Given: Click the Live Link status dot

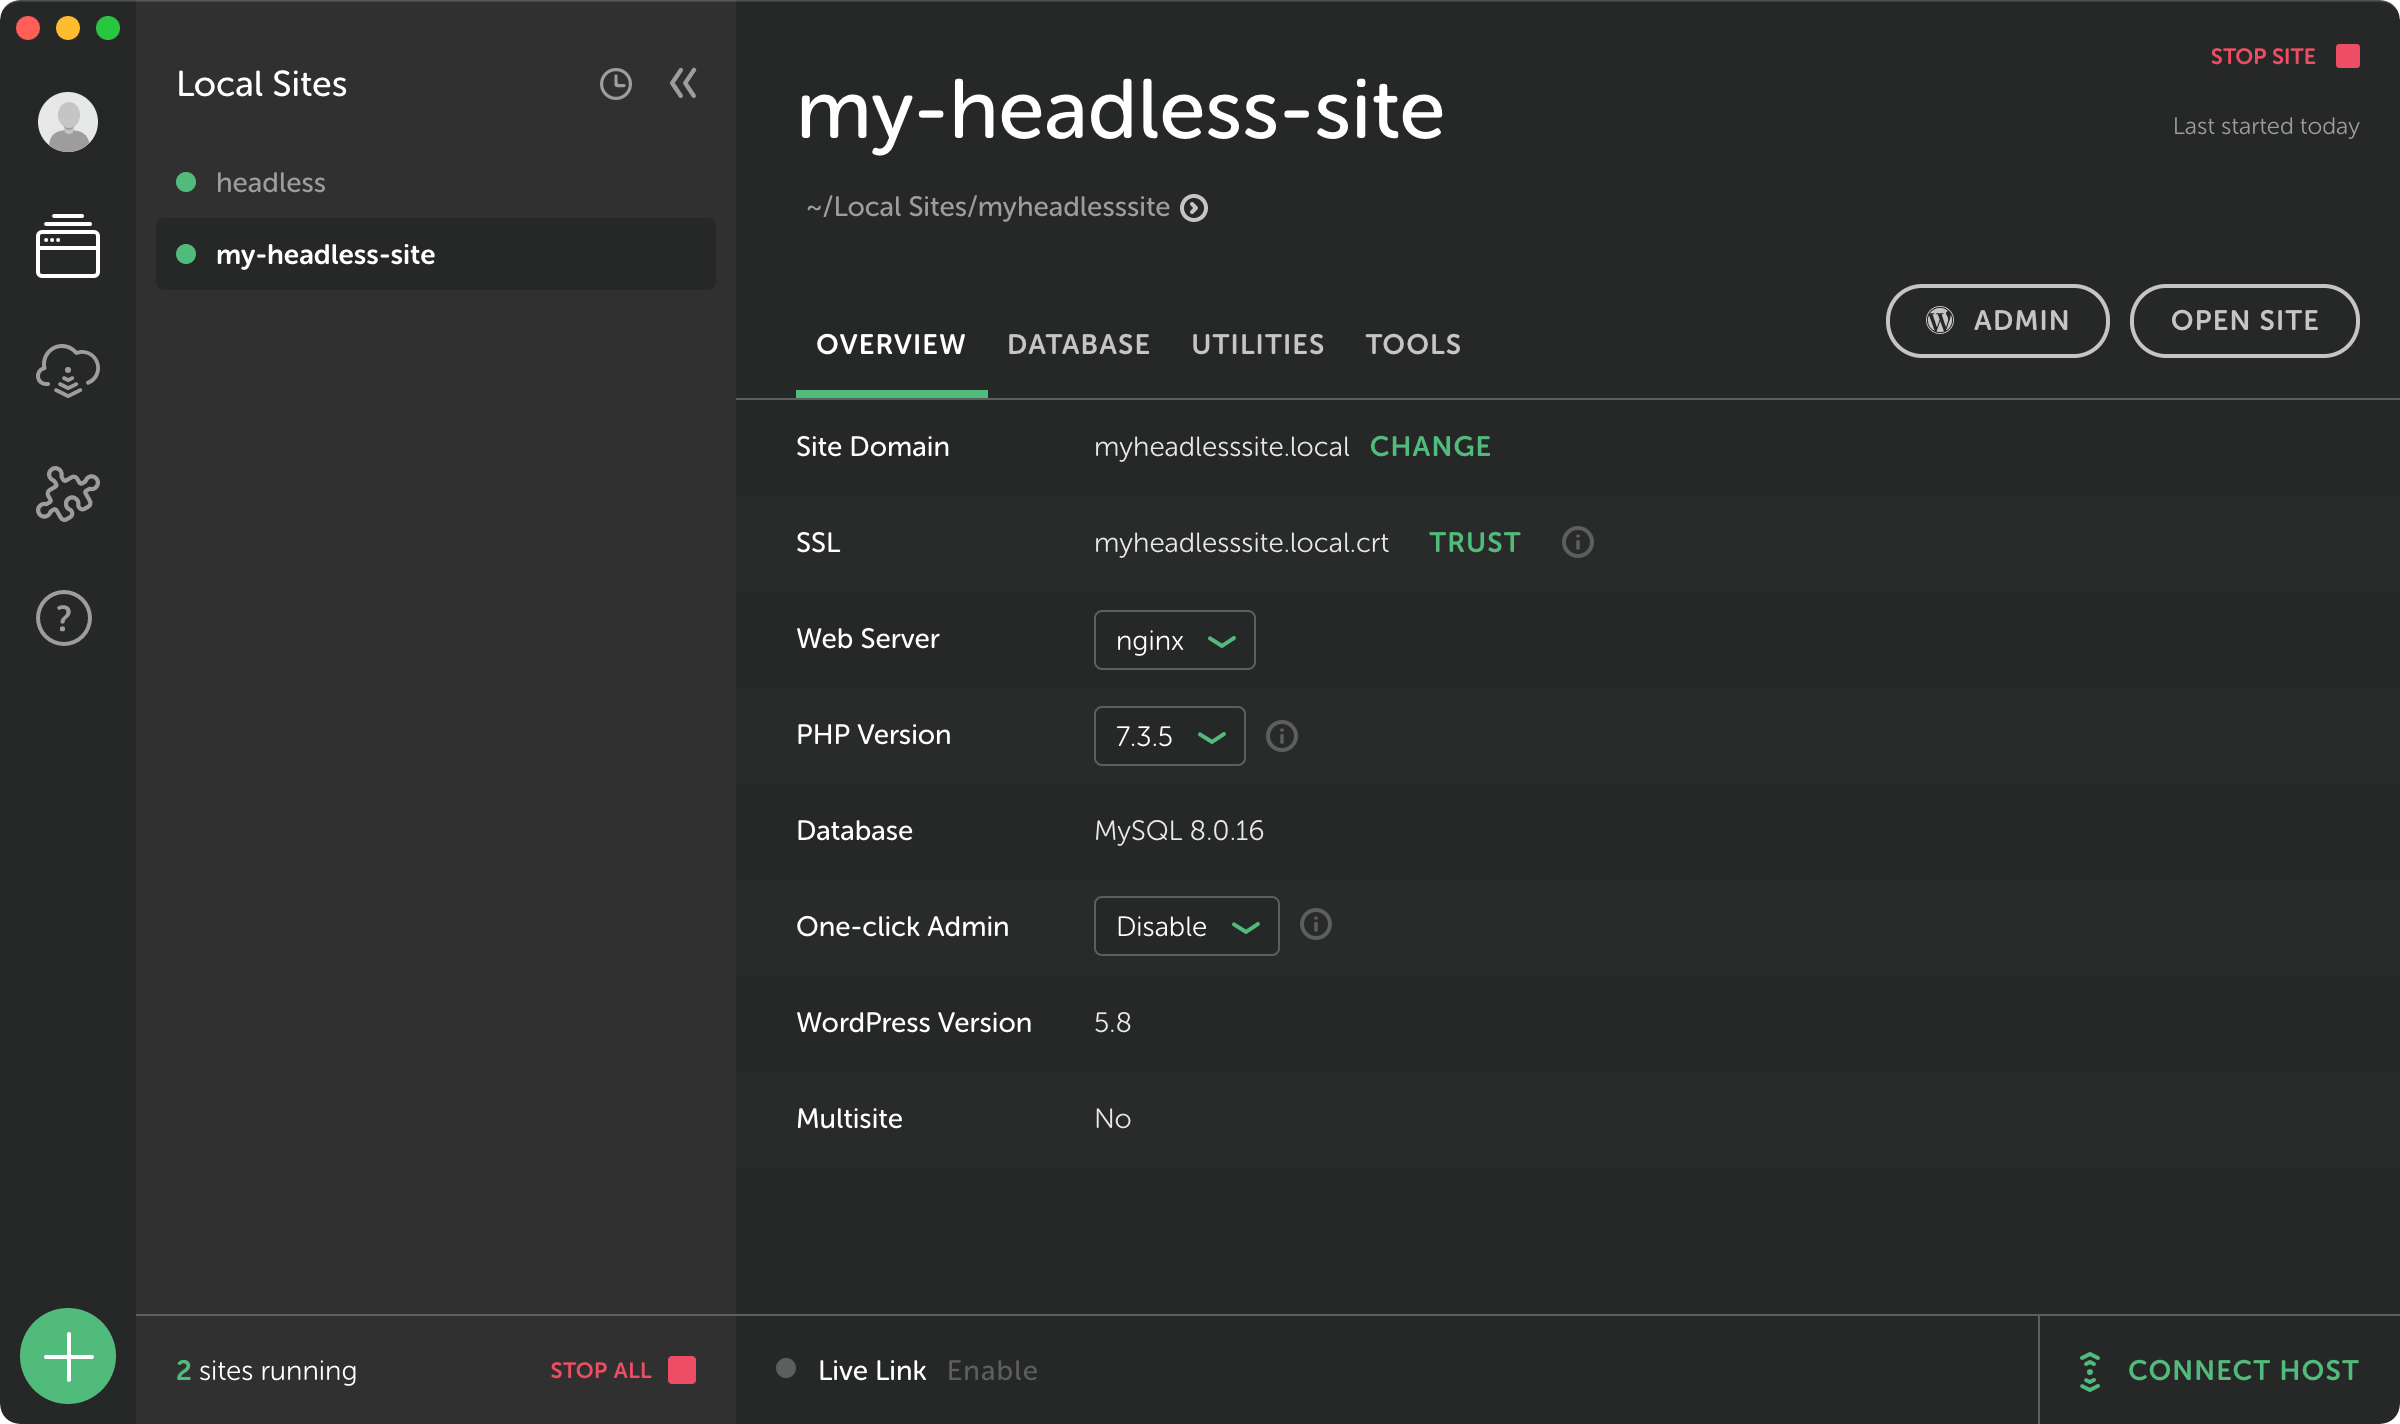Looking at the screenshot, I should pos(786,1368).
